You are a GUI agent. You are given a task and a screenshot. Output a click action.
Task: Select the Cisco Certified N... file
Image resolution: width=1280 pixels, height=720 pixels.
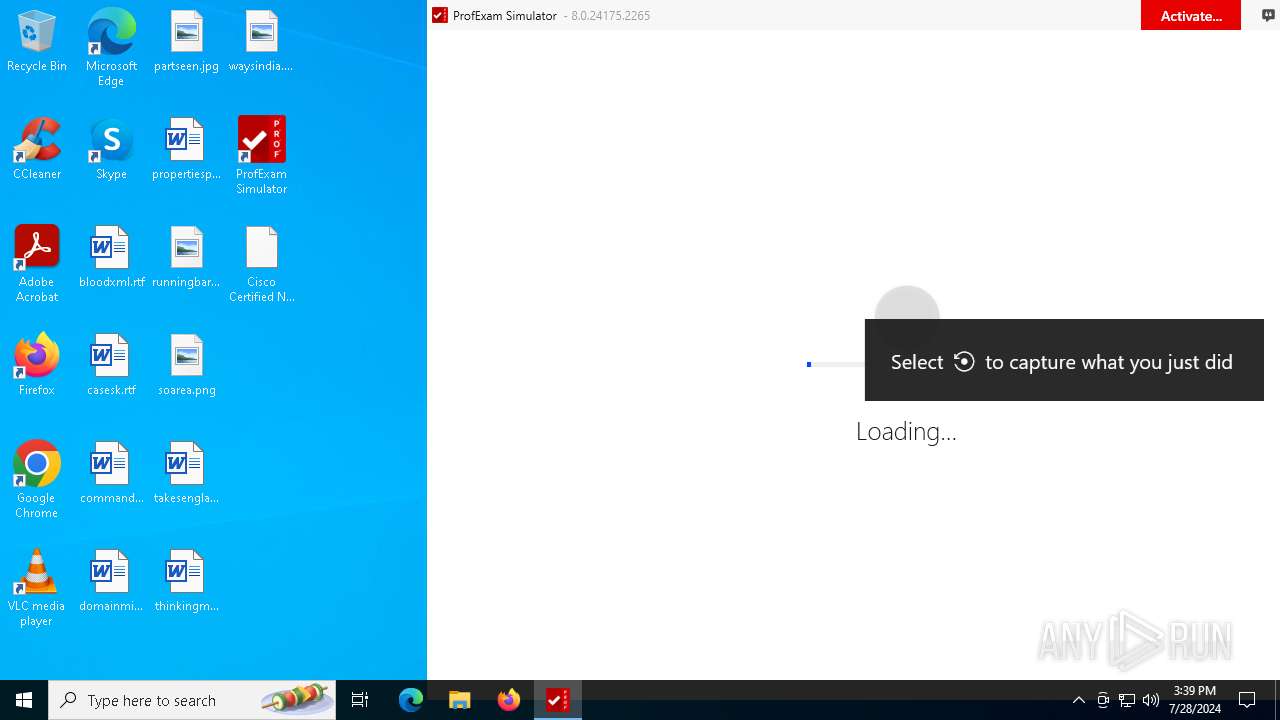point(261,264)
